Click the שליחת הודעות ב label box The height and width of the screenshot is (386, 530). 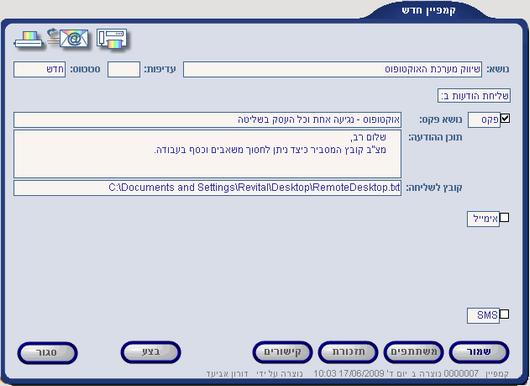474,96
